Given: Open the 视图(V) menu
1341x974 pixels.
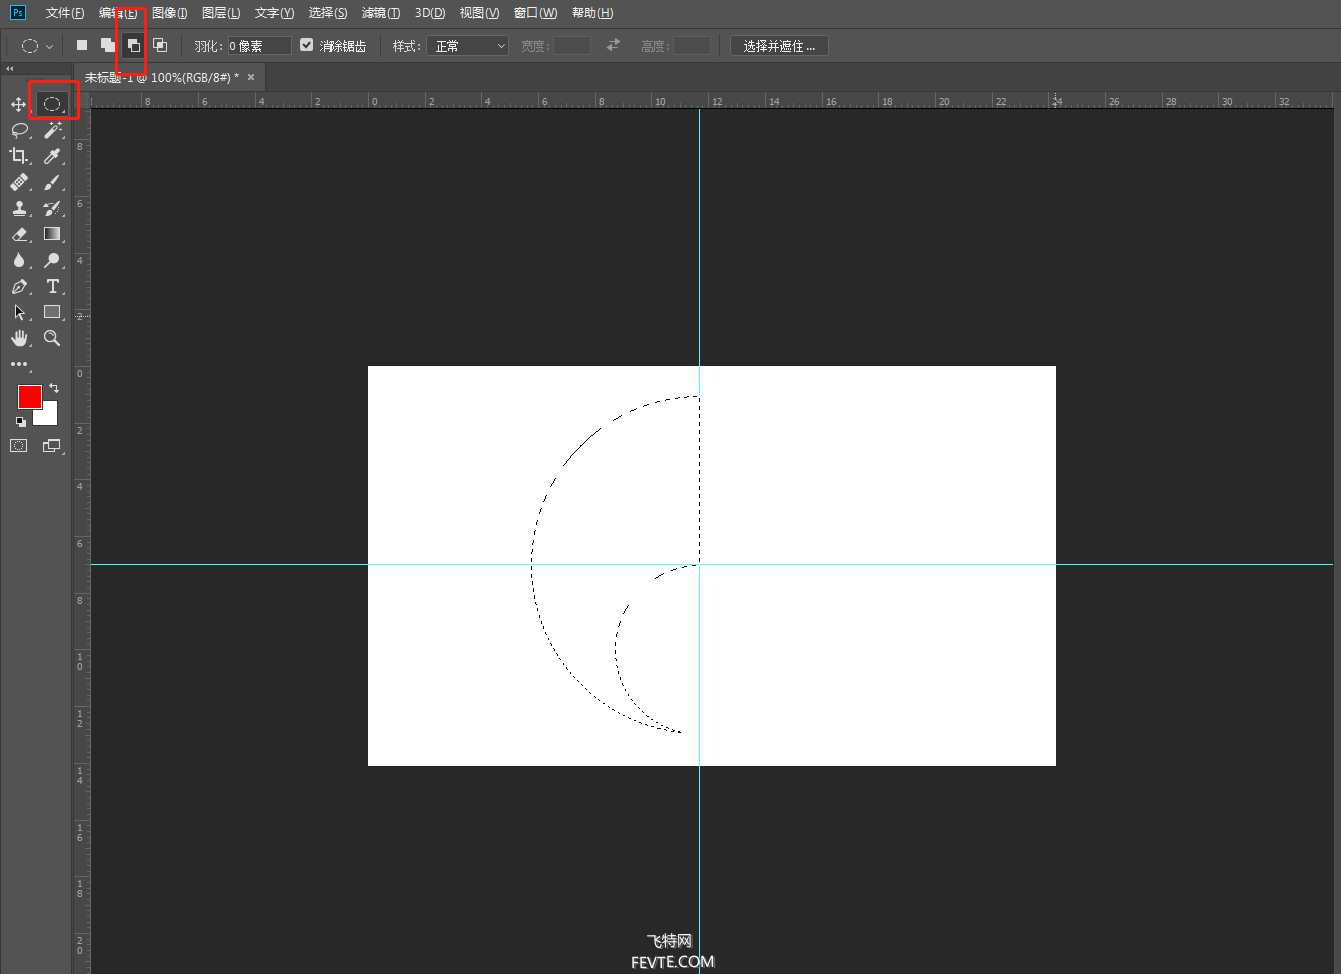Looking at the screenshot, I should (479, 13).
